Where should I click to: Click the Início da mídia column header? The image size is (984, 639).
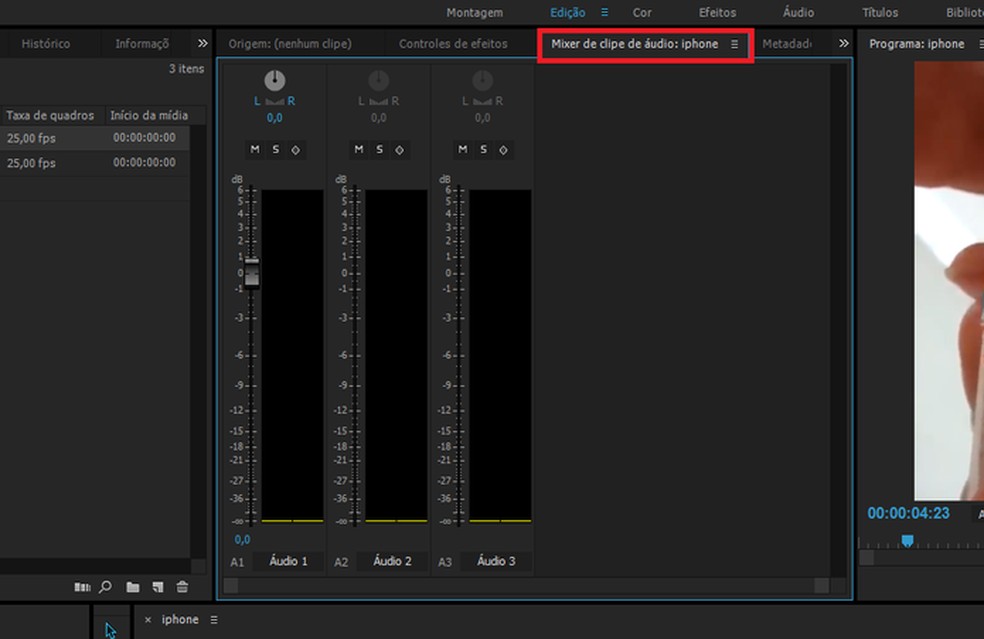(149, 115)
